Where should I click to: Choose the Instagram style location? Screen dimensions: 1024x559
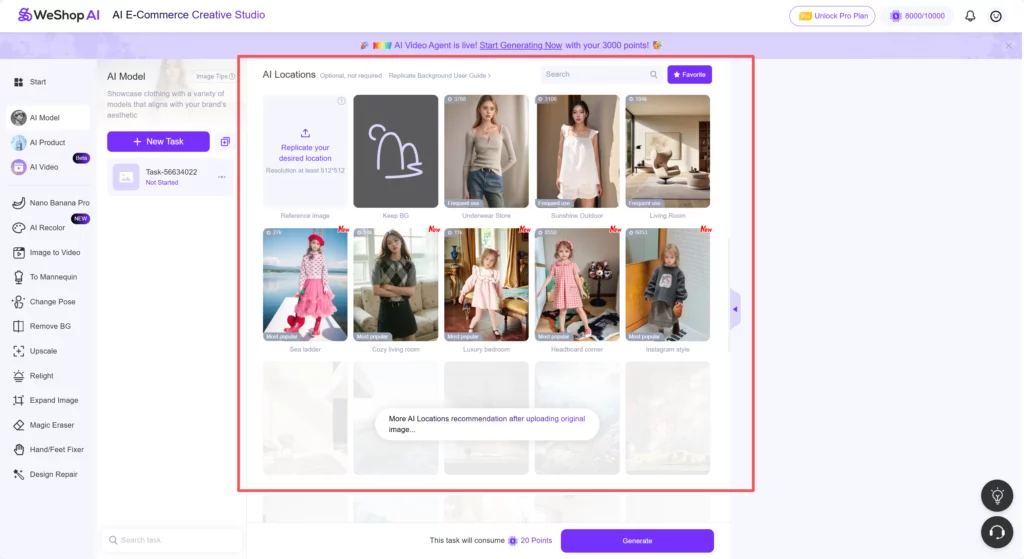click(x=667, y=285)
